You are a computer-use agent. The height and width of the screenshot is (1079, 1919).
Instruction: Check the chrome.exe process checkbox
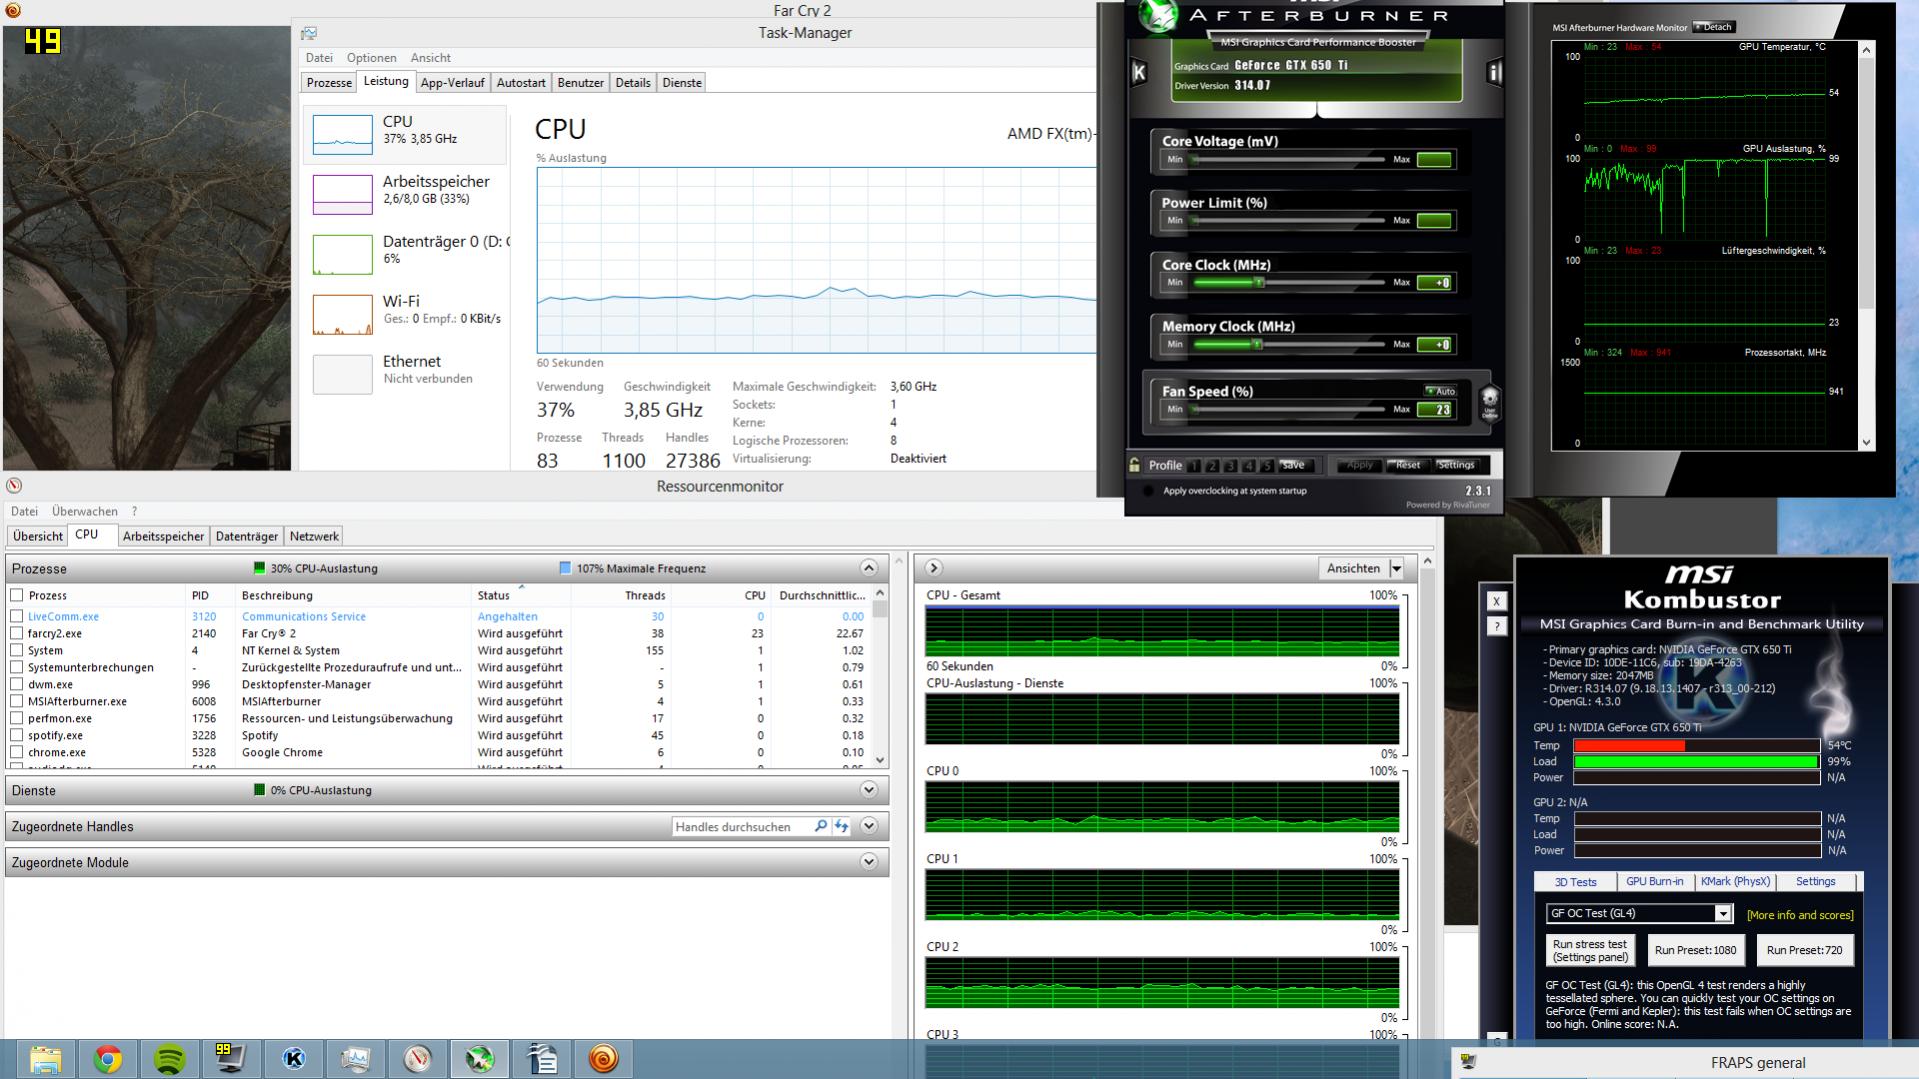[16, 752]
